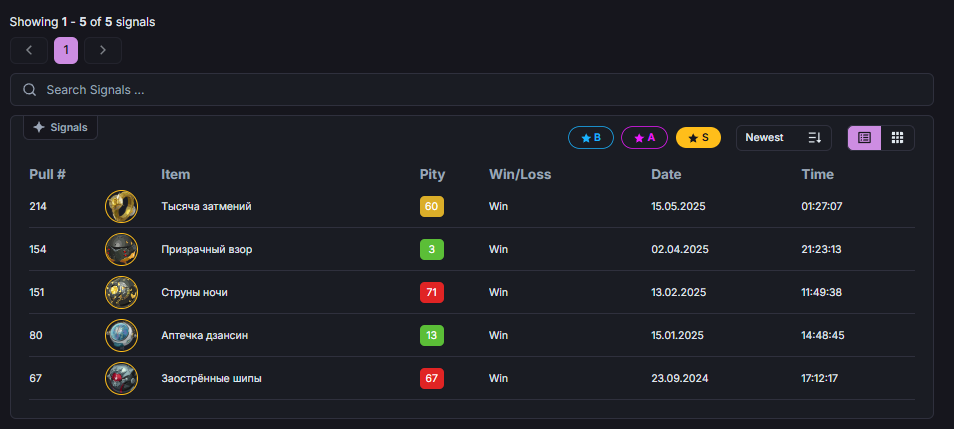Click time 11:49:38
This screenshot has width=954, height=429.
(x=822, y=292)
